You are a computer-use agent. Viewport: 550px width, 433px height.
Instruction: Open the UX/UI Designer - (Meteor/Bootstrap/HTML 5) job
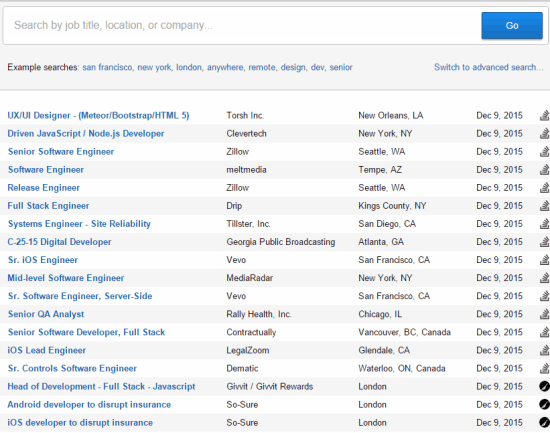(98, 115)
